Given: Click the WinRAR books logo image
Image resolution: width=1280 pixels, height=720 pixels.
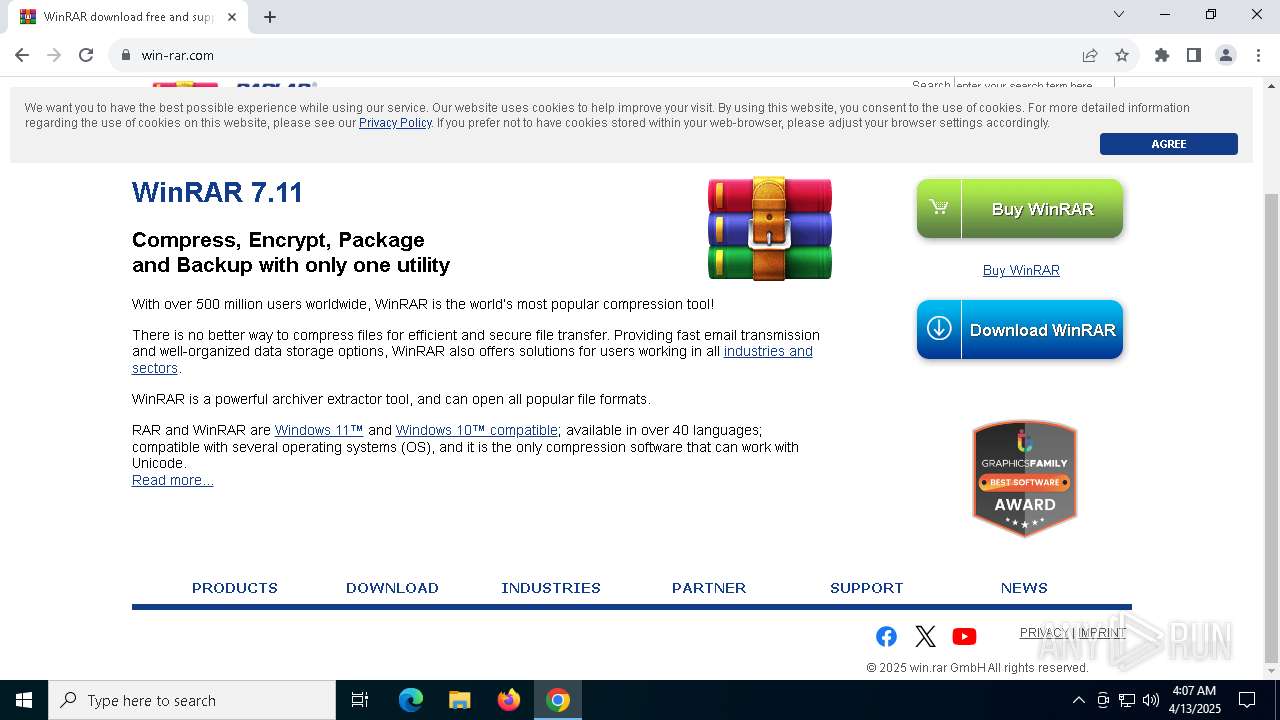Looking at the screenshot, I should click(770, 228).
